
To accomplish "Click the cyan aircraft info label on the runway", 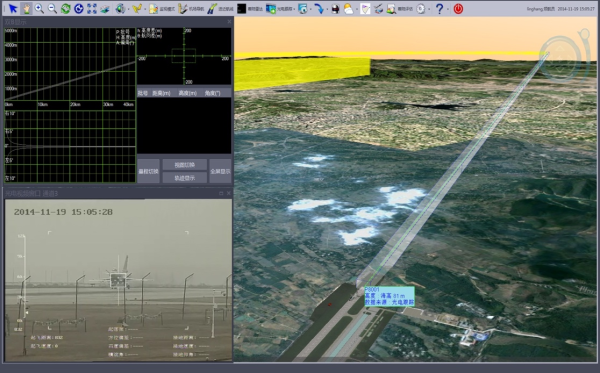I will tap(390, 296).
